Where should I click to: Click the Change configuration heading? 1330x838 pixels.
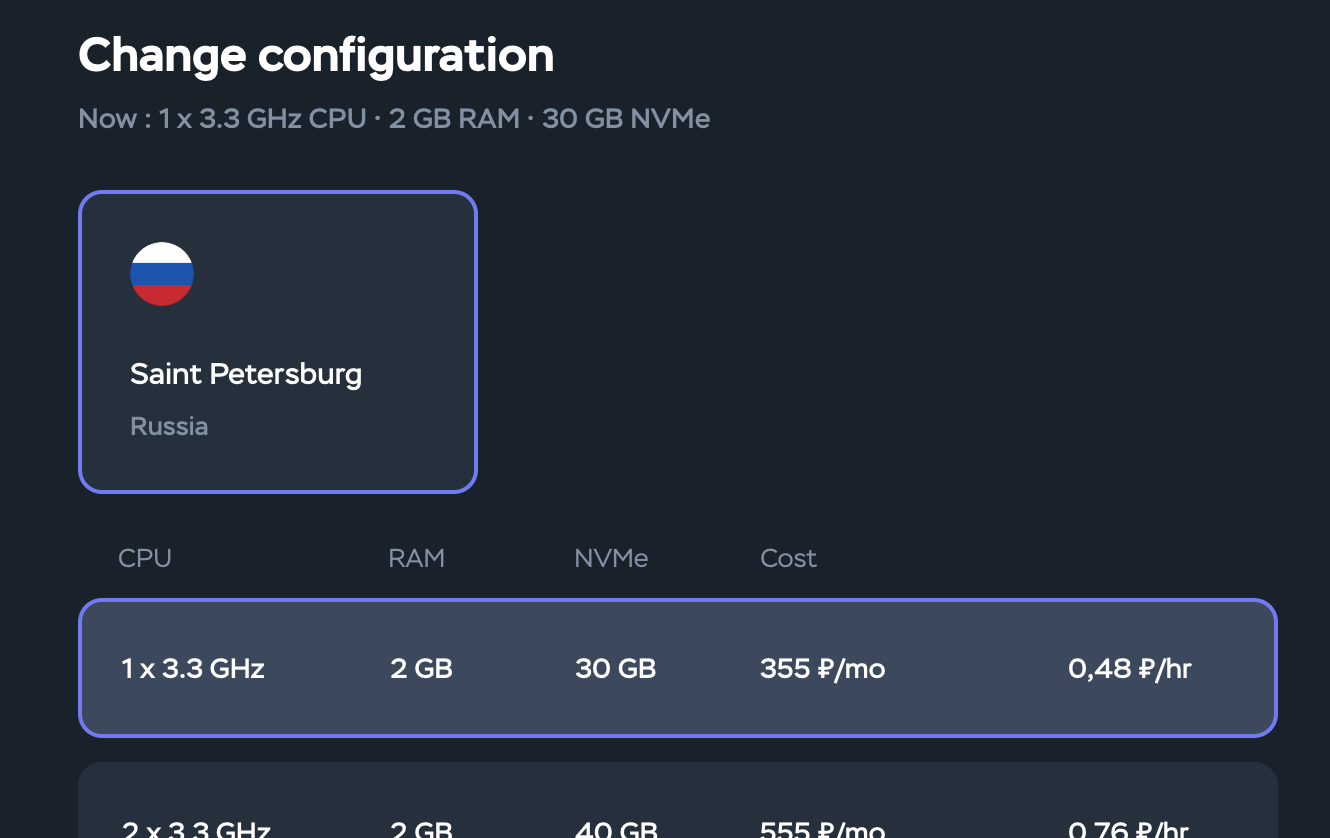pos(316,55)
